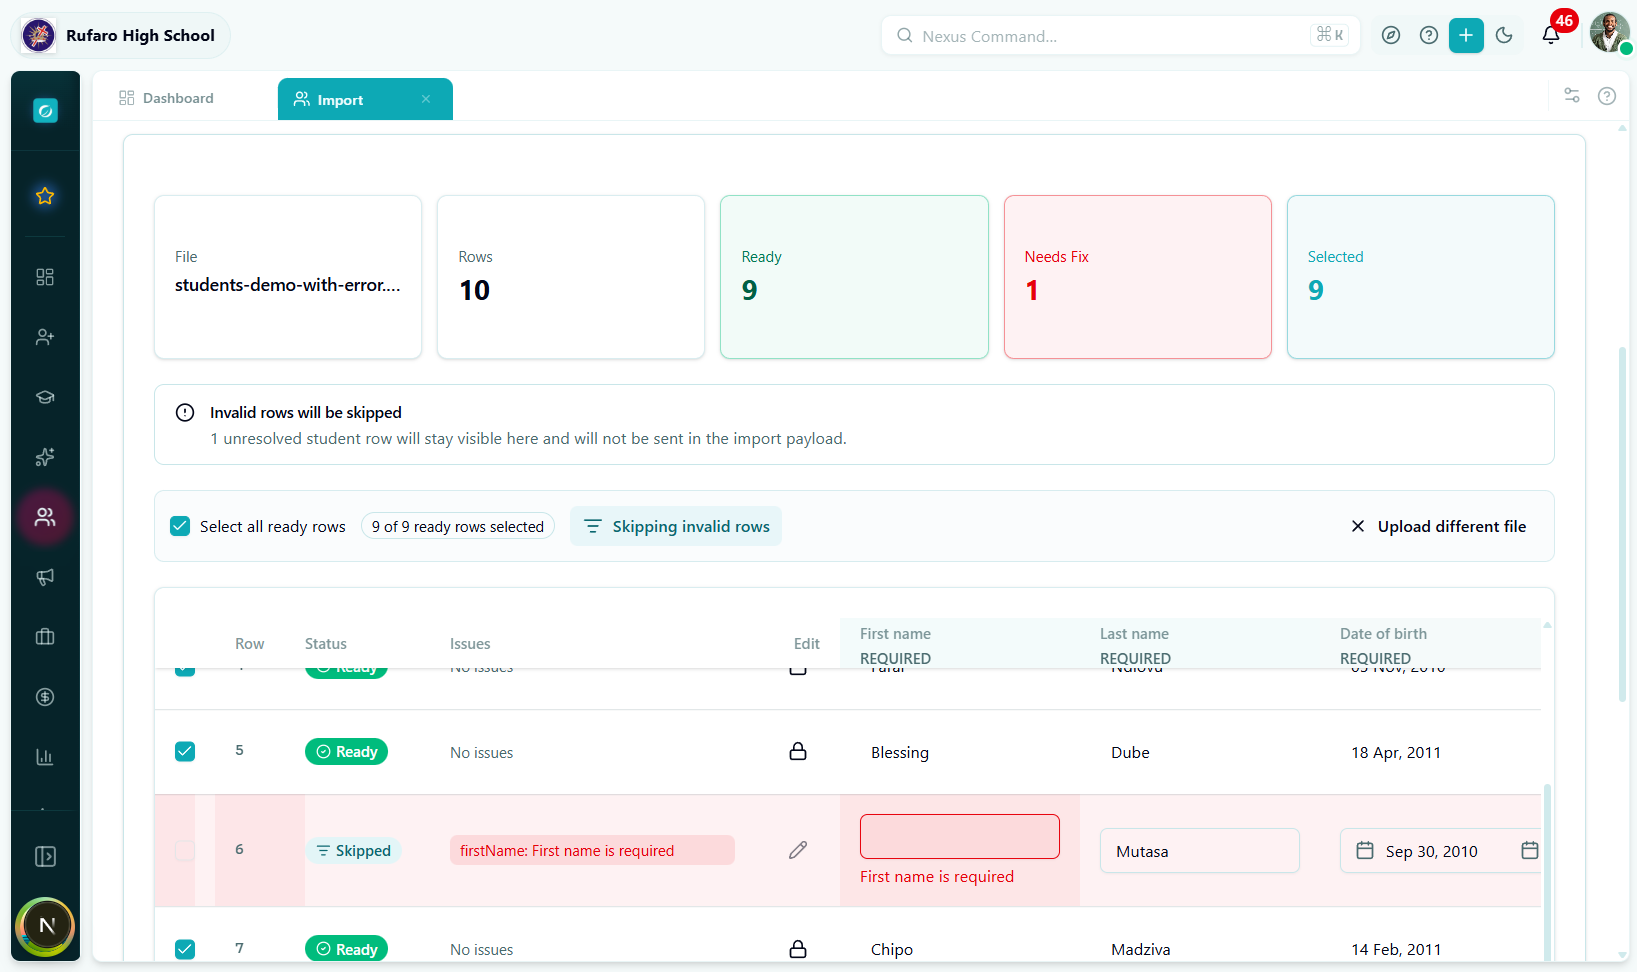Expand sidebar panel toggle icon

pos(45,857)
